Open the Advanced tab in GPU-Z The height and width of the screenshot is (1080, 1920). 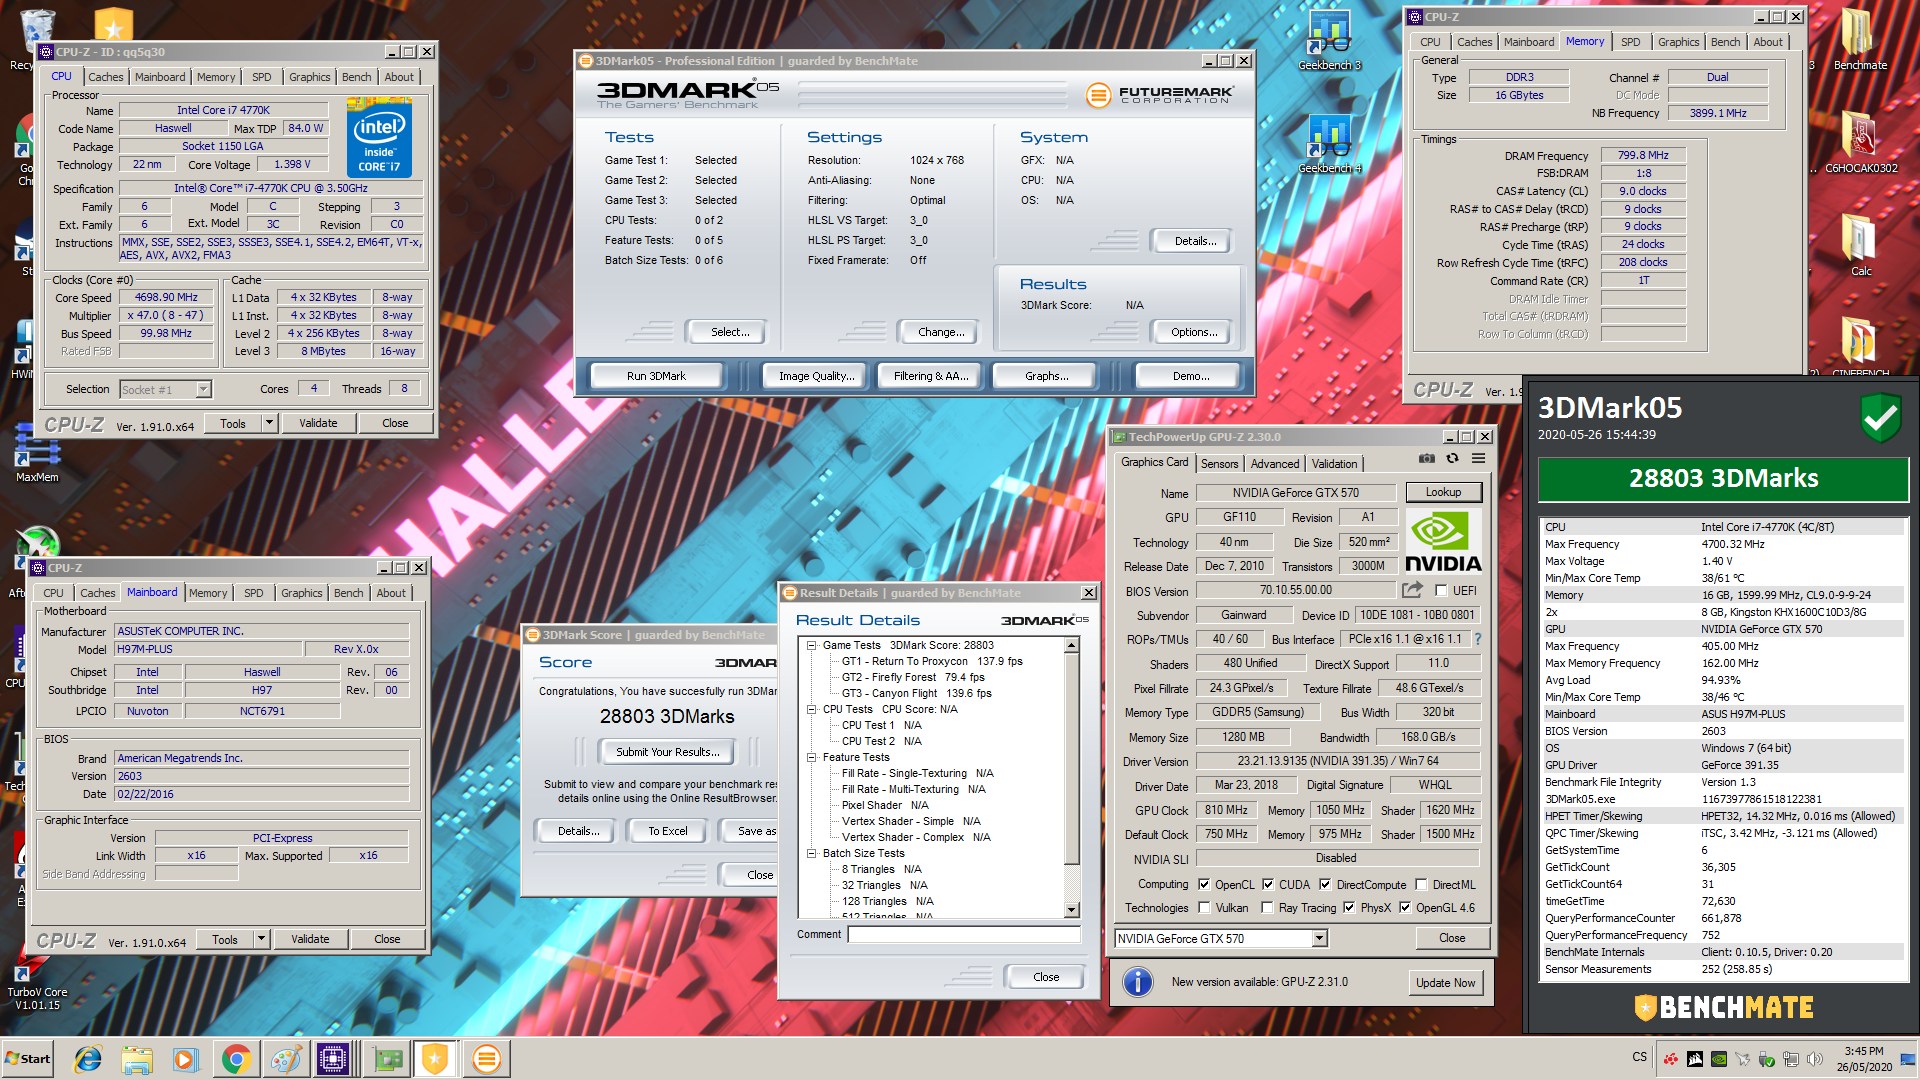(x=1275, y=464)
